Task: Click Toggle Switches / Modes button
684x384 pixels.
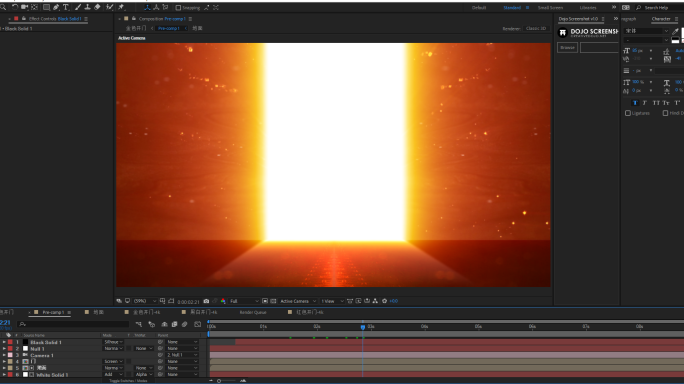Action: (128, 381)
